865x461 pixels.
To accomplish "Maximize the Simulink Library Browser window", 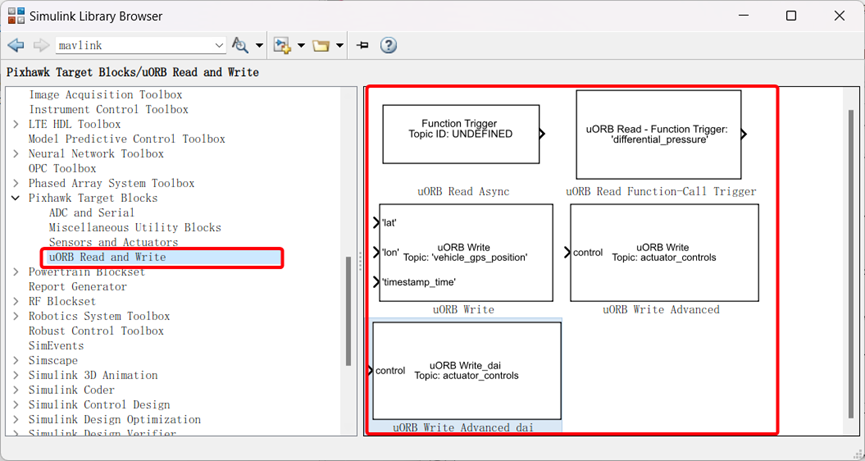I will point(791,16).
